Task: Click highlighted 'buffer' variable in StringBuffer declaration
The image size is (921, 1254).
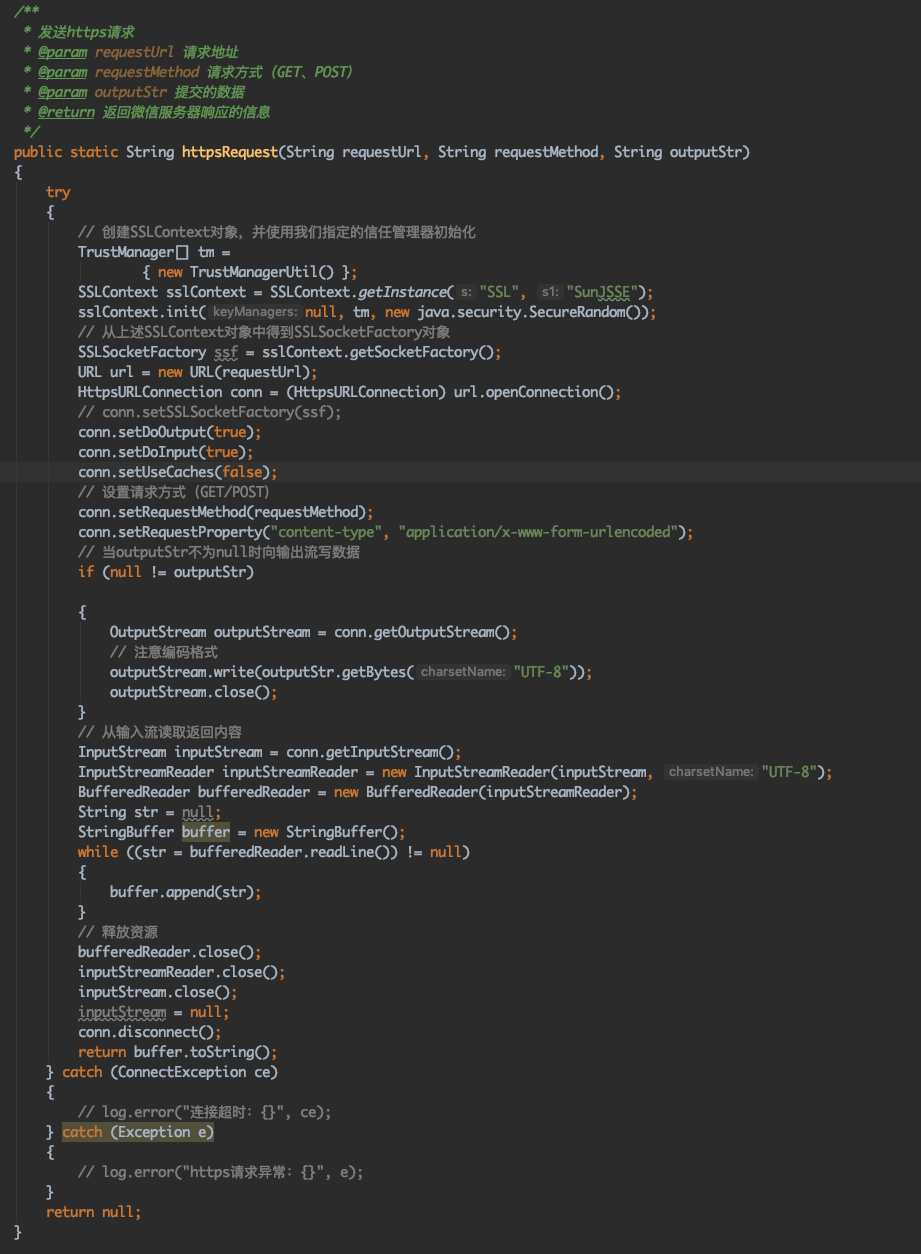Action: point(206,832)
